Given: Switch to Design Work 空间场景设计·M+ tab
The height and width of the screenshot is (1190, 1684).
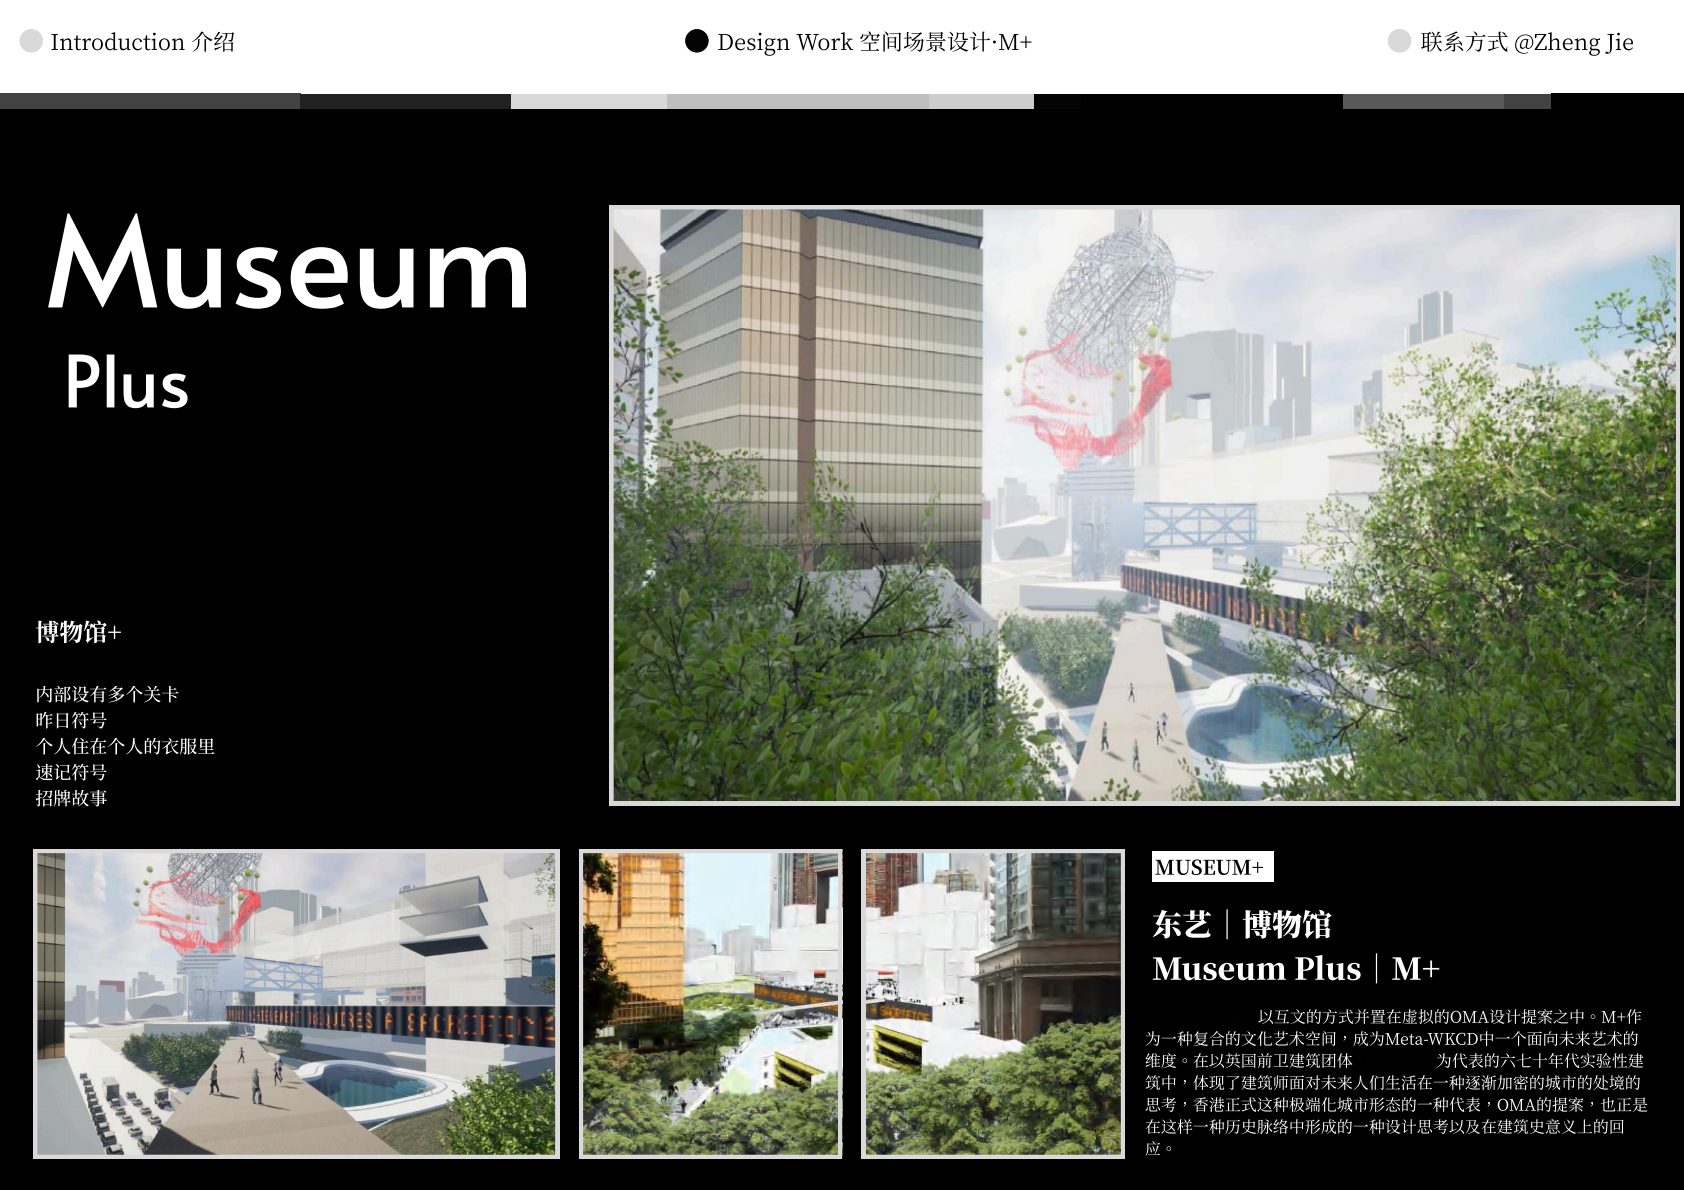Looking at the screenshot, I should [x=874, y=42].
